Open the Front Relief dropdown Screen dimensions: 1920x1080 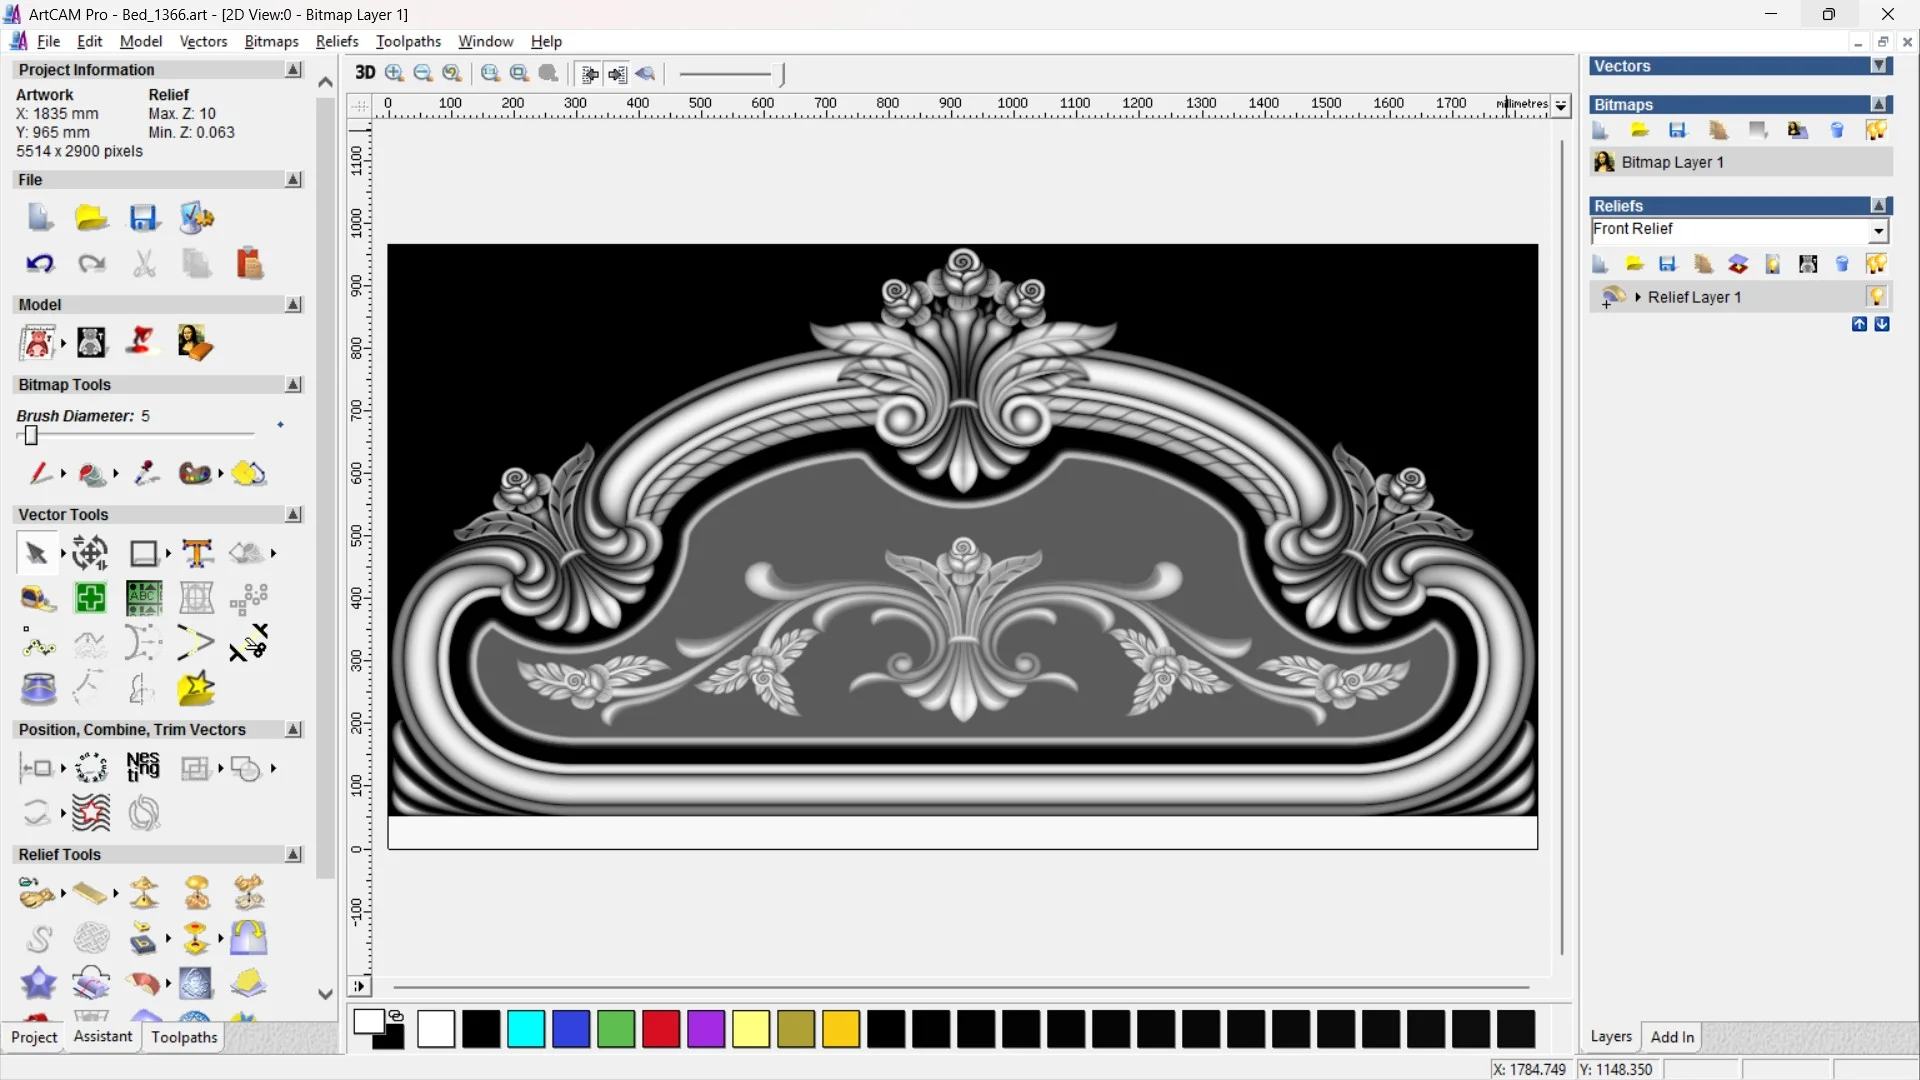pos(1878,231)
